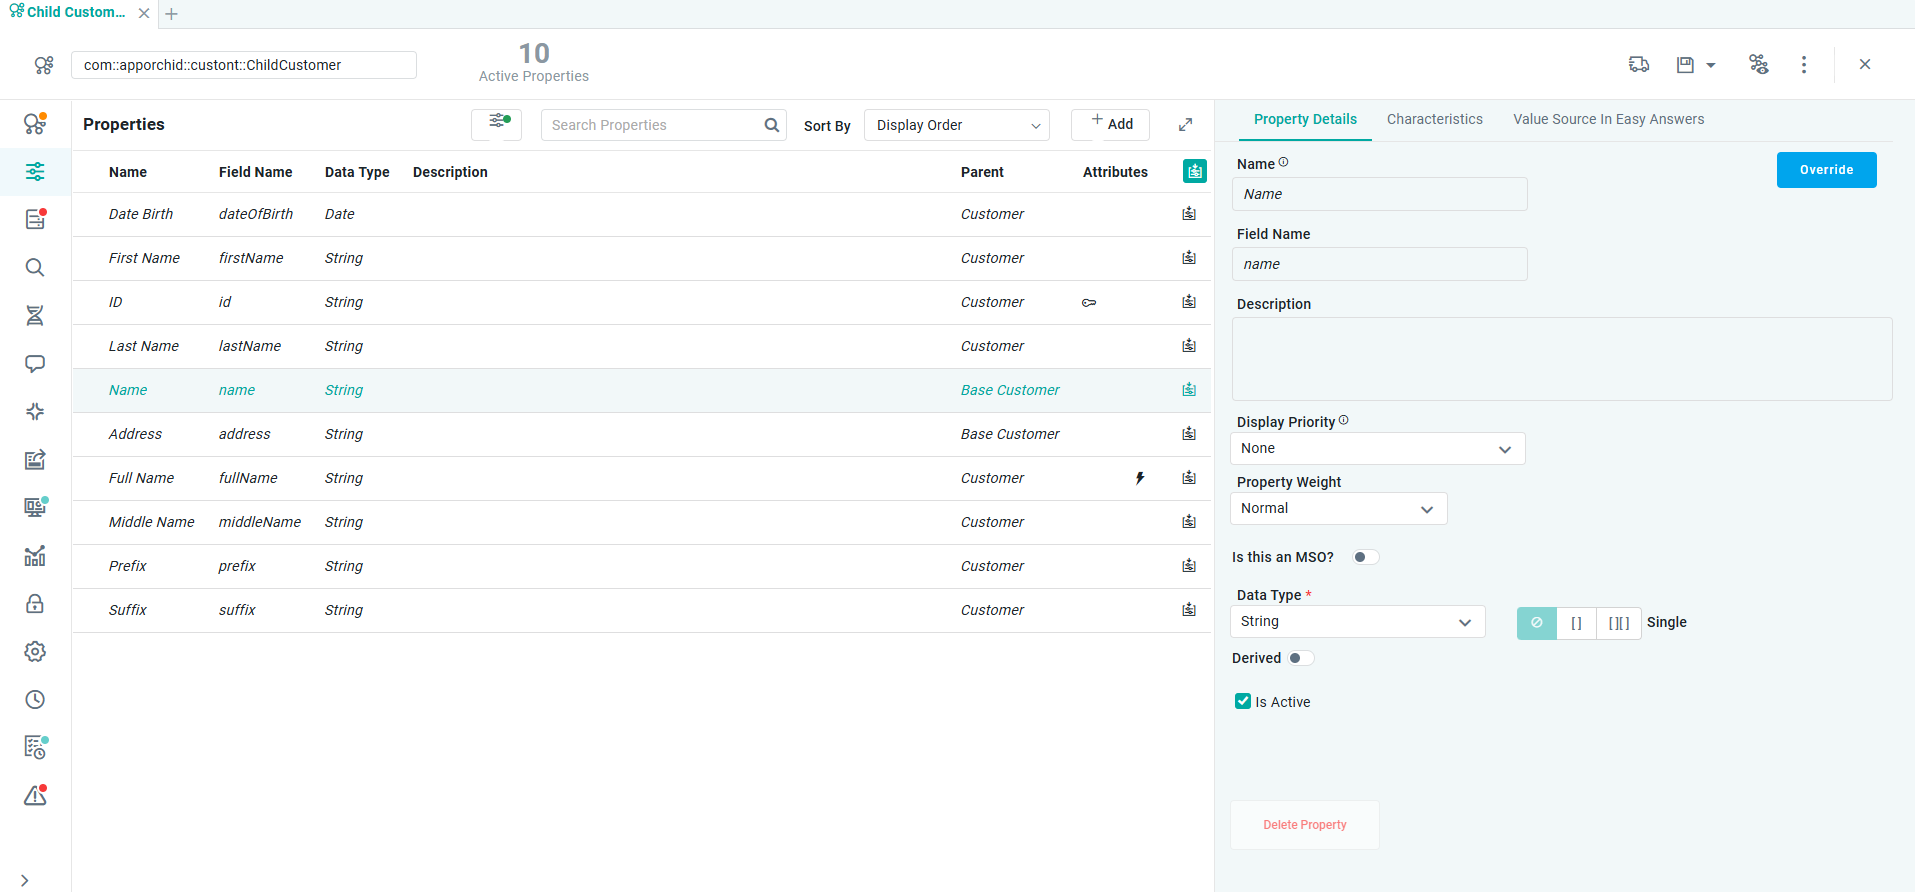Viewport: 1915px width, 892px height.
Task: Switch to the Characteristics tab
Action: coord(1434,119)
